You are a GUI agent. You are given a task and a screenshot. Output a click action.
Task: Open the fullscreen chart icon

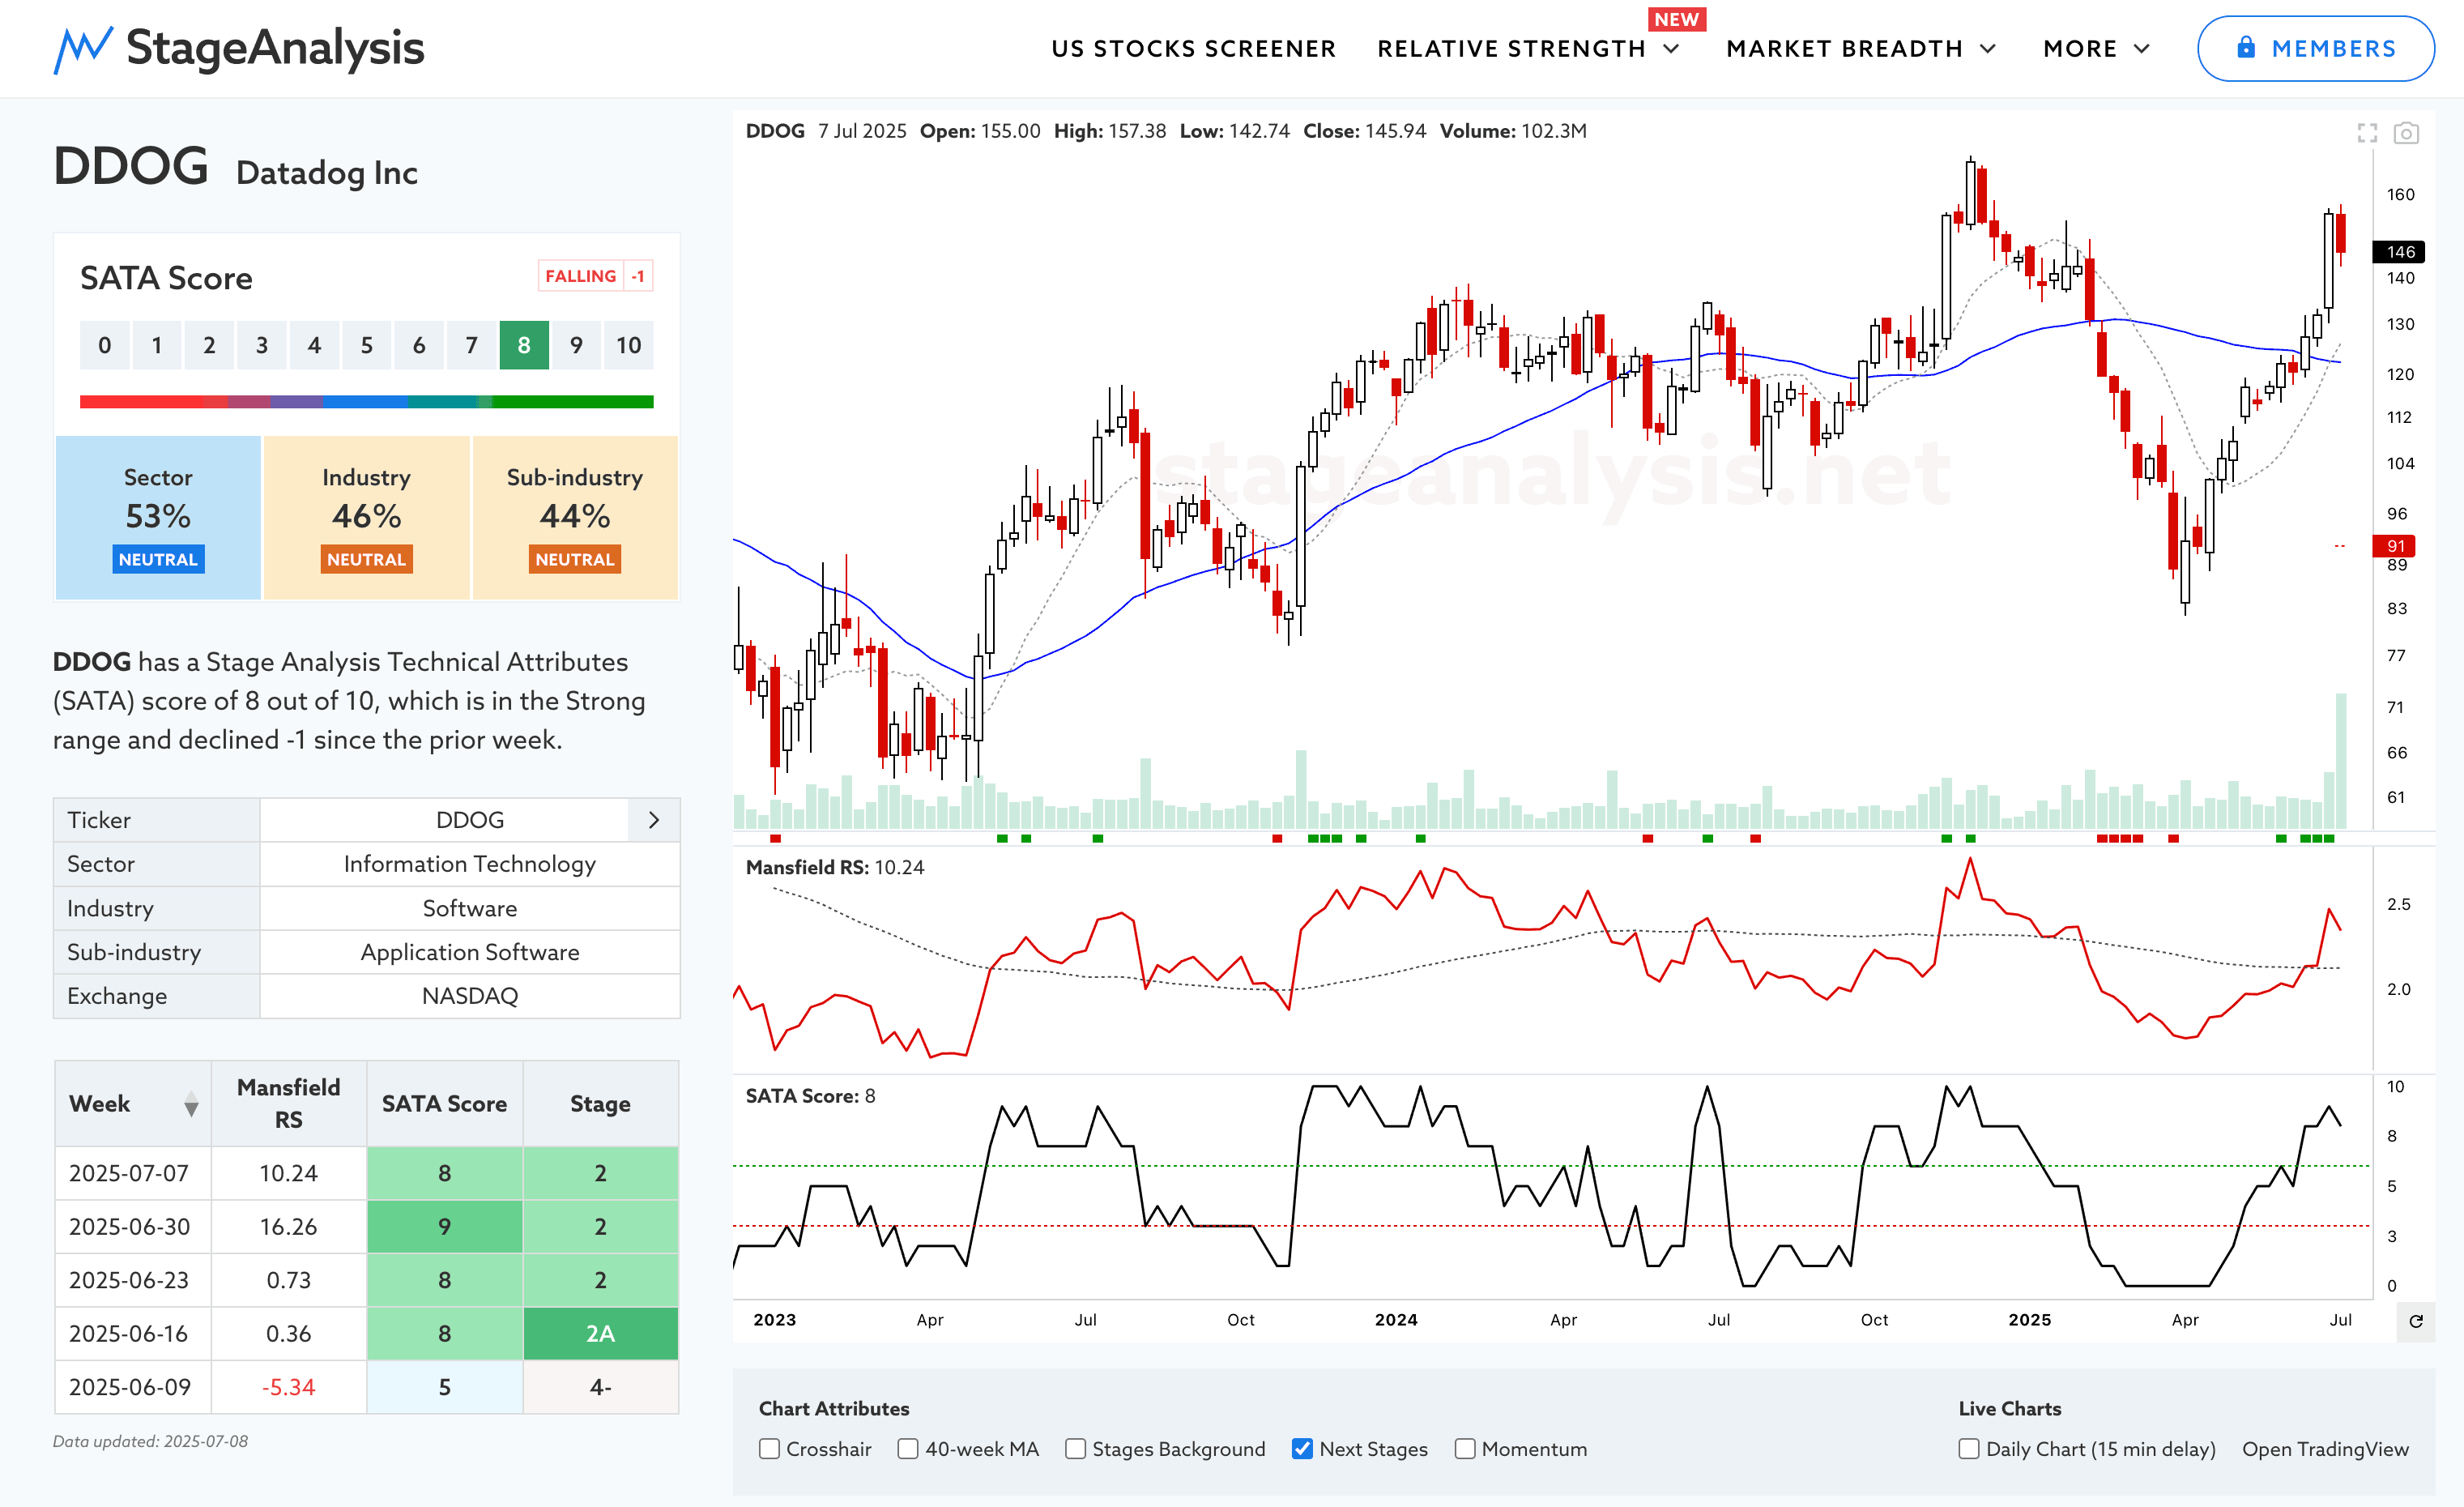pos(2367,133)
